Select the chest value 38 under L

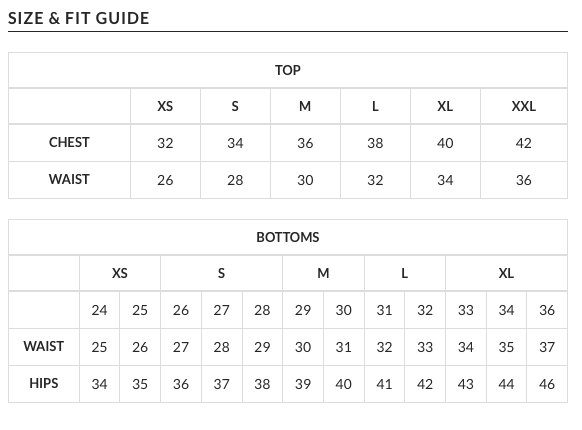click(x=375, y=143)
